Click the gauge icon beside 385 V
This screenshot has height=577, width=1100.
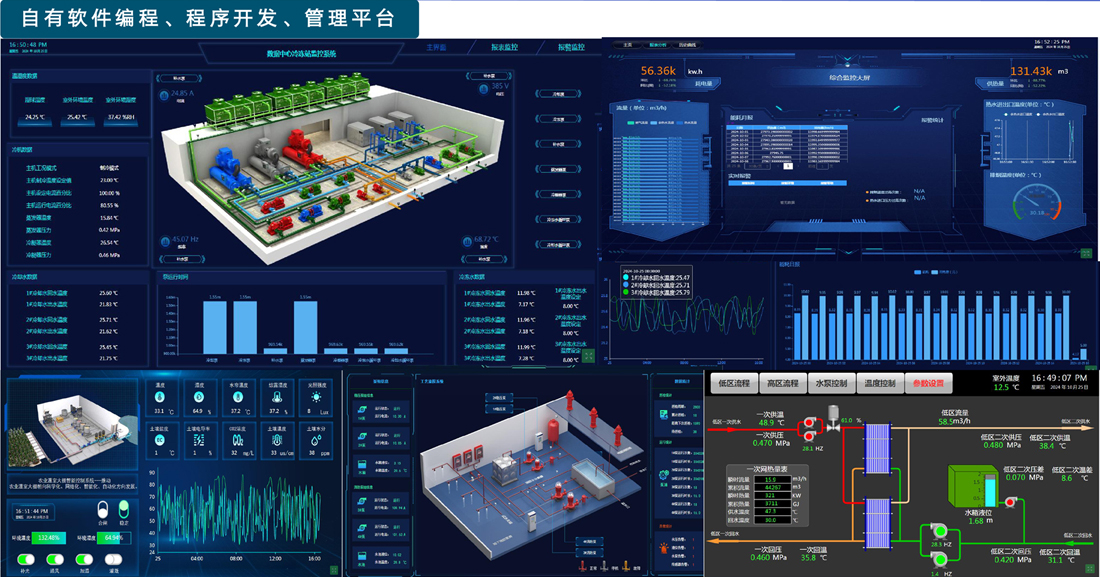[483, 89]
